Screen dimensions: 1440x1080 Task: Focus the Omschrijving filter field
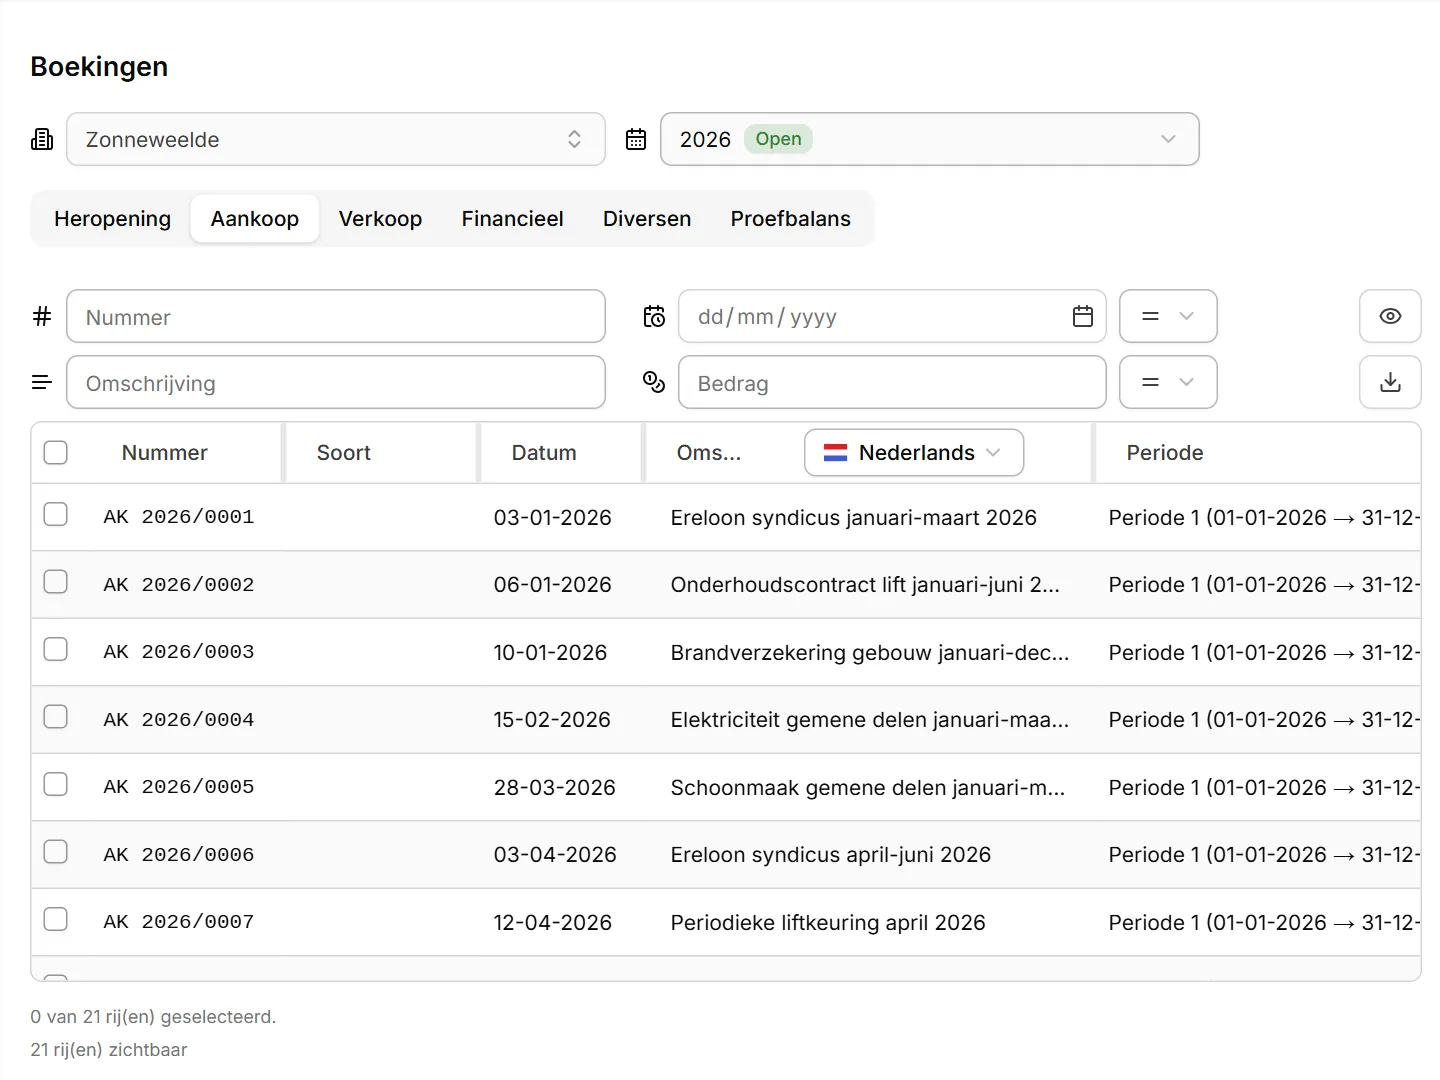tap(336, 382)
